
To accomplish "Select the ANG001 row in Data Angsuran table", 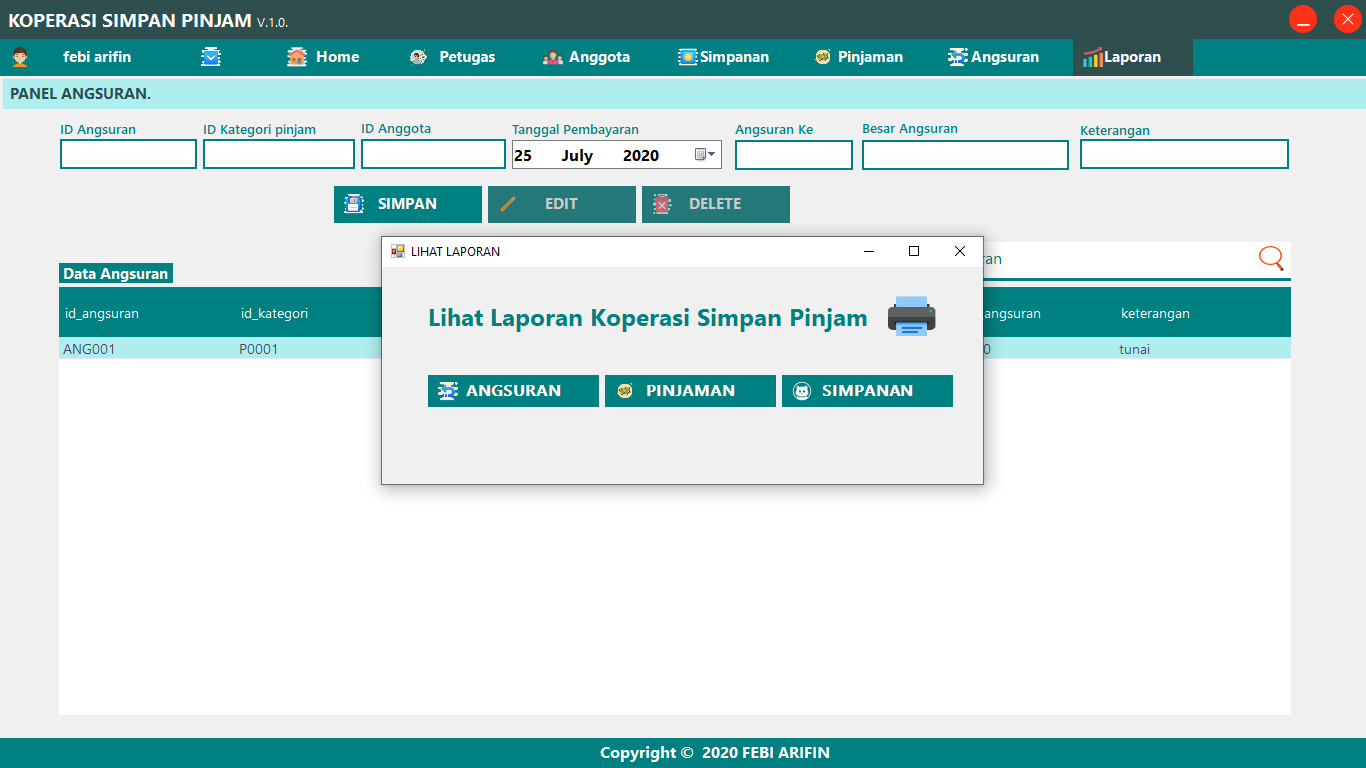I will point(150,348).
